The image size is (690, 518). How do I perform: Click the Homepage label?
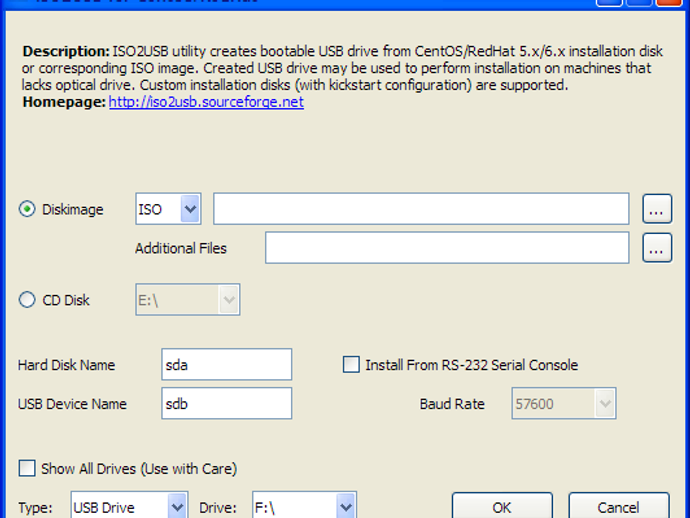pos(64,102)
